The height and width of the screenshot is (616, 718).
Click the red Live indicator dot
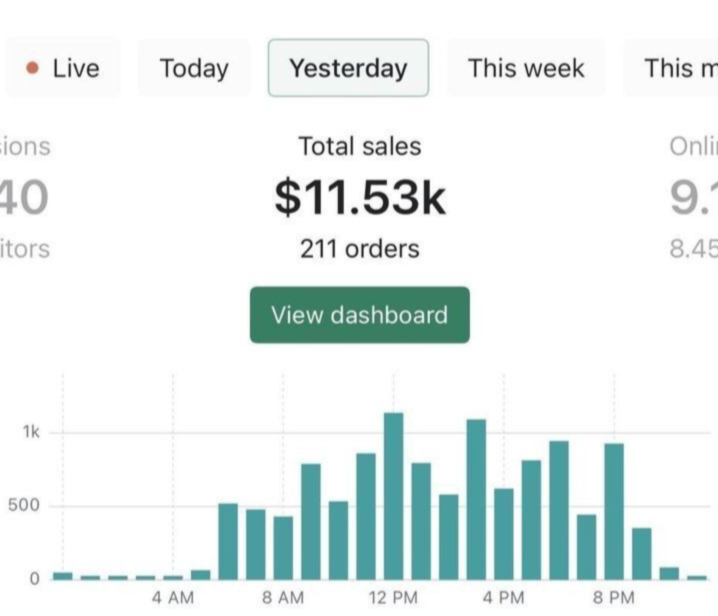click(x=33, y=68)
